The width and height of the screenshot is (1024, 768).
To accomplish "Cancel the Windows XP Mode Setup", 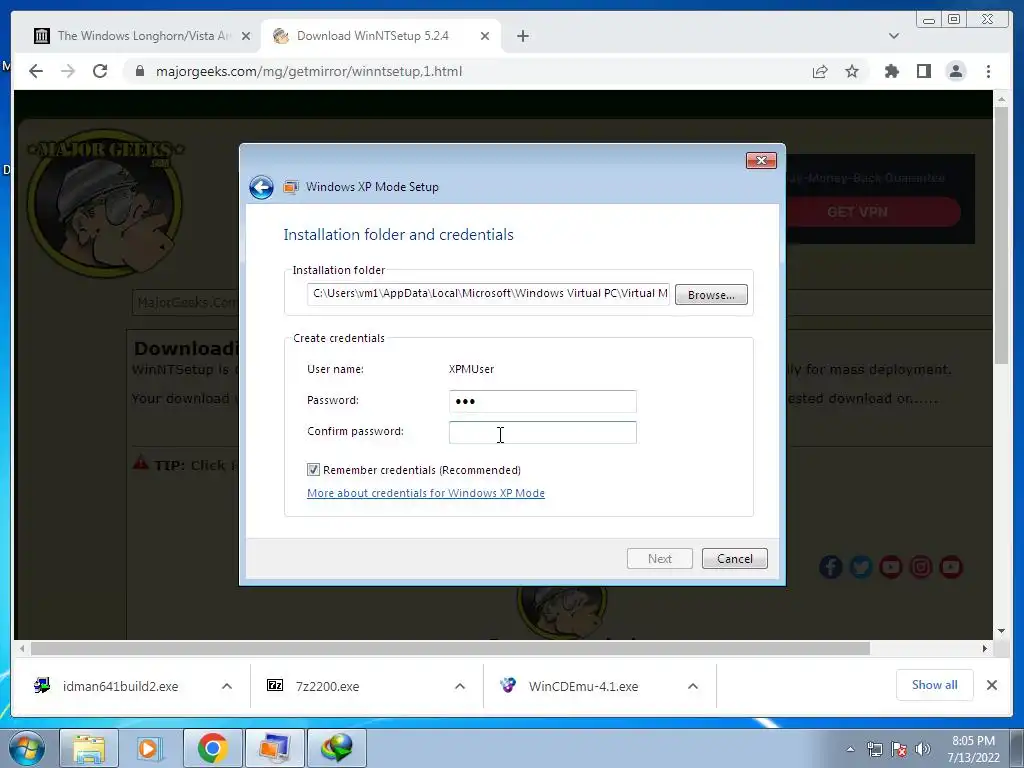I will [x=735, y=558].
